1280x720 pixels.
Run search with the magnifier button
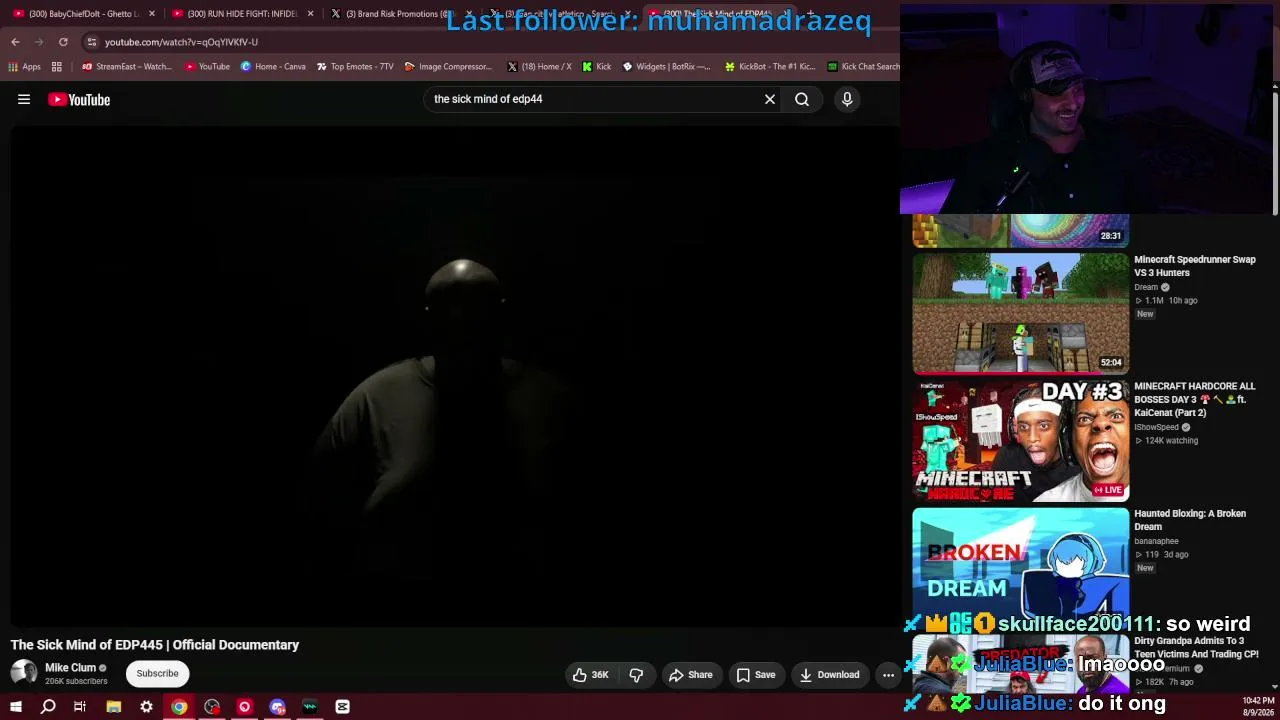[x=802, y=99]
